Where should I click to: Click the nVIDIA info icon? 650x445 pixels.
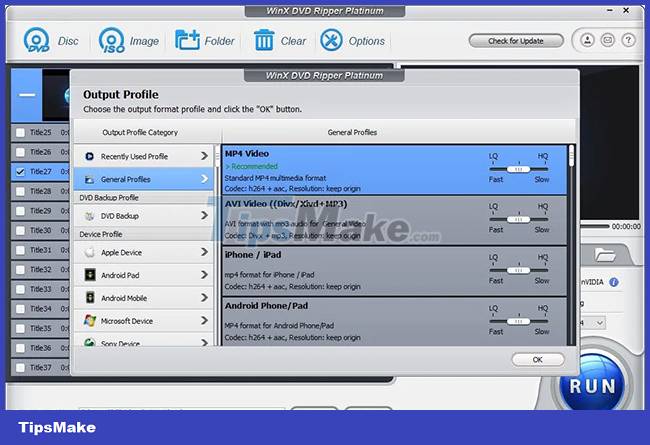[x=614, y=282]
